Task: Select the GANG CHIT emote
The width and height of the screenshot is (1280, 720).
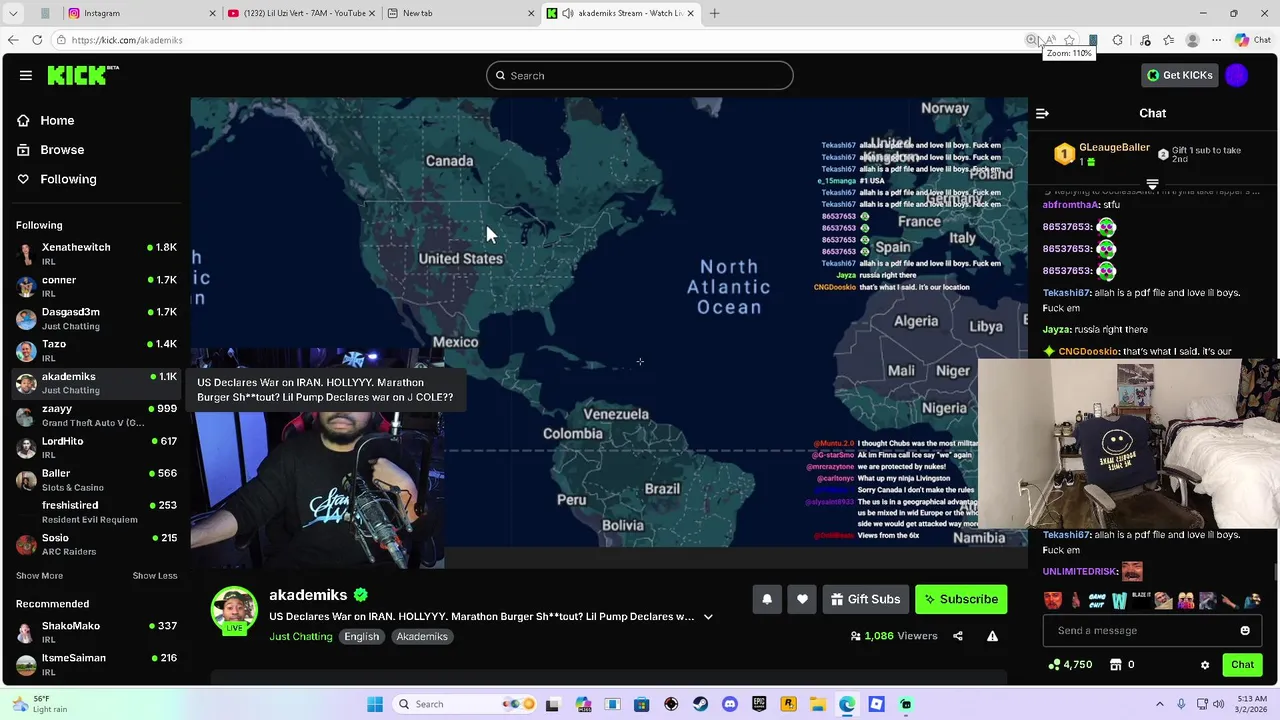Action: [x=1097, y=601]
